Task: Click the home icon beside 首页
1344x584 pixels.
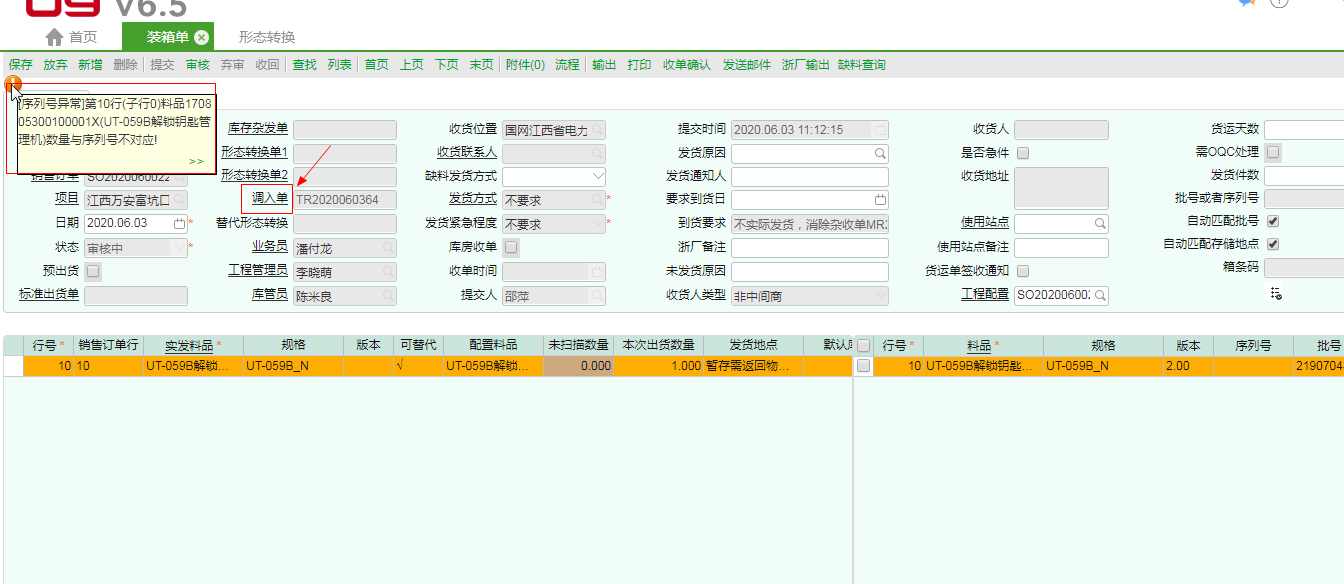Action: 55,37
